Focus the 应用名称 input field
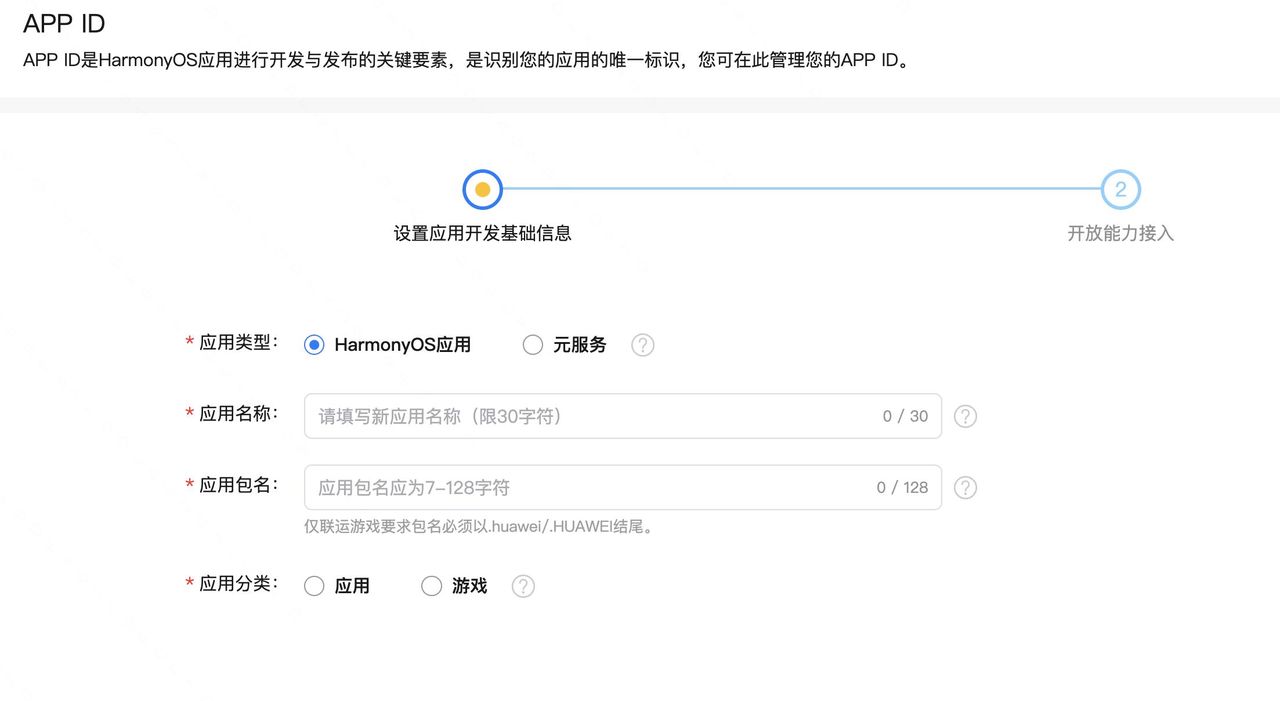 pos(623,416)
